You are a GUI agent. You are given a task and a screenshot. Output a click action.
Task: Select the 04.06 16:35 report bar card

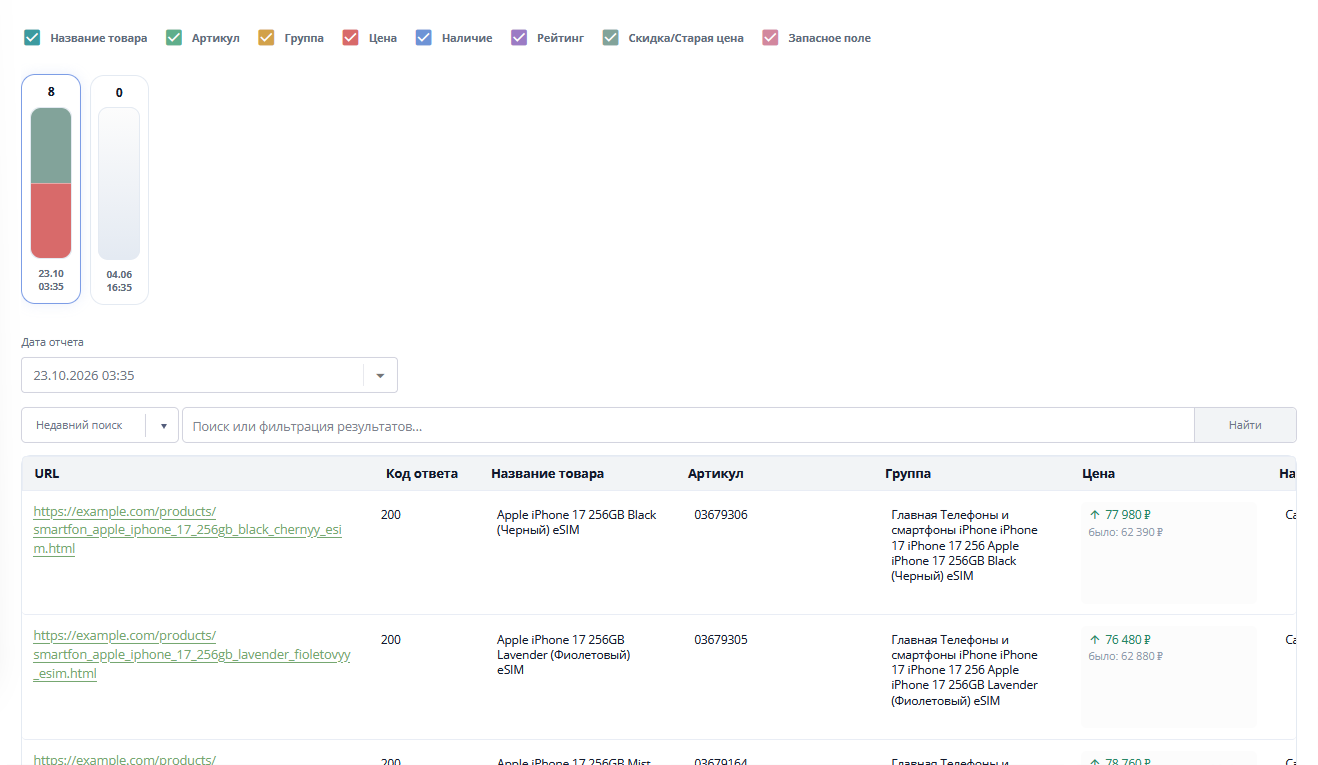(x=119, y=189)
